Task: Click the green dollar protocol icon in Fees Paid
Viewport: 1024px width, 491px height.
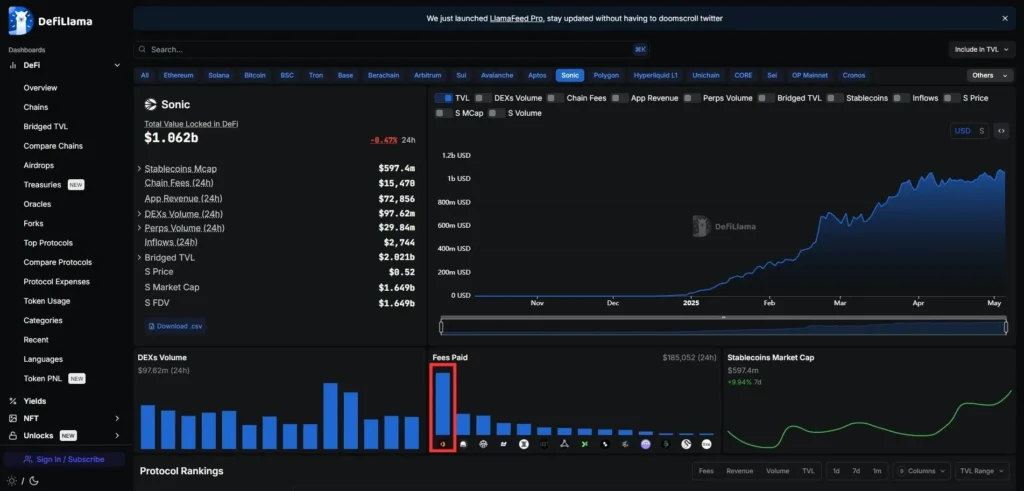Action: click(666, 444)
